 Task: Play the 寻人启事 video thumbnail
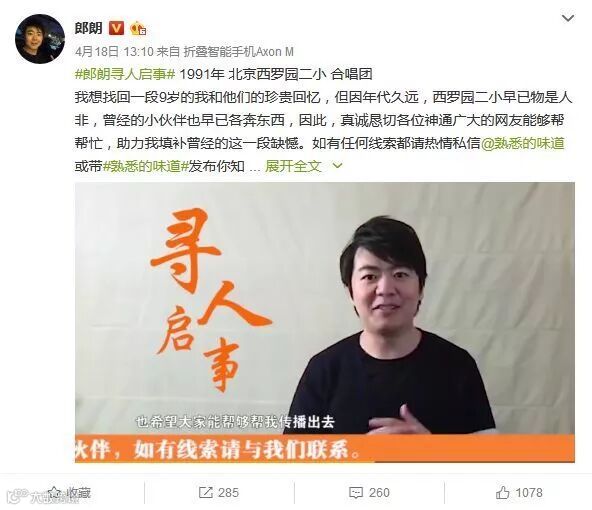click(x=325, y=322)
